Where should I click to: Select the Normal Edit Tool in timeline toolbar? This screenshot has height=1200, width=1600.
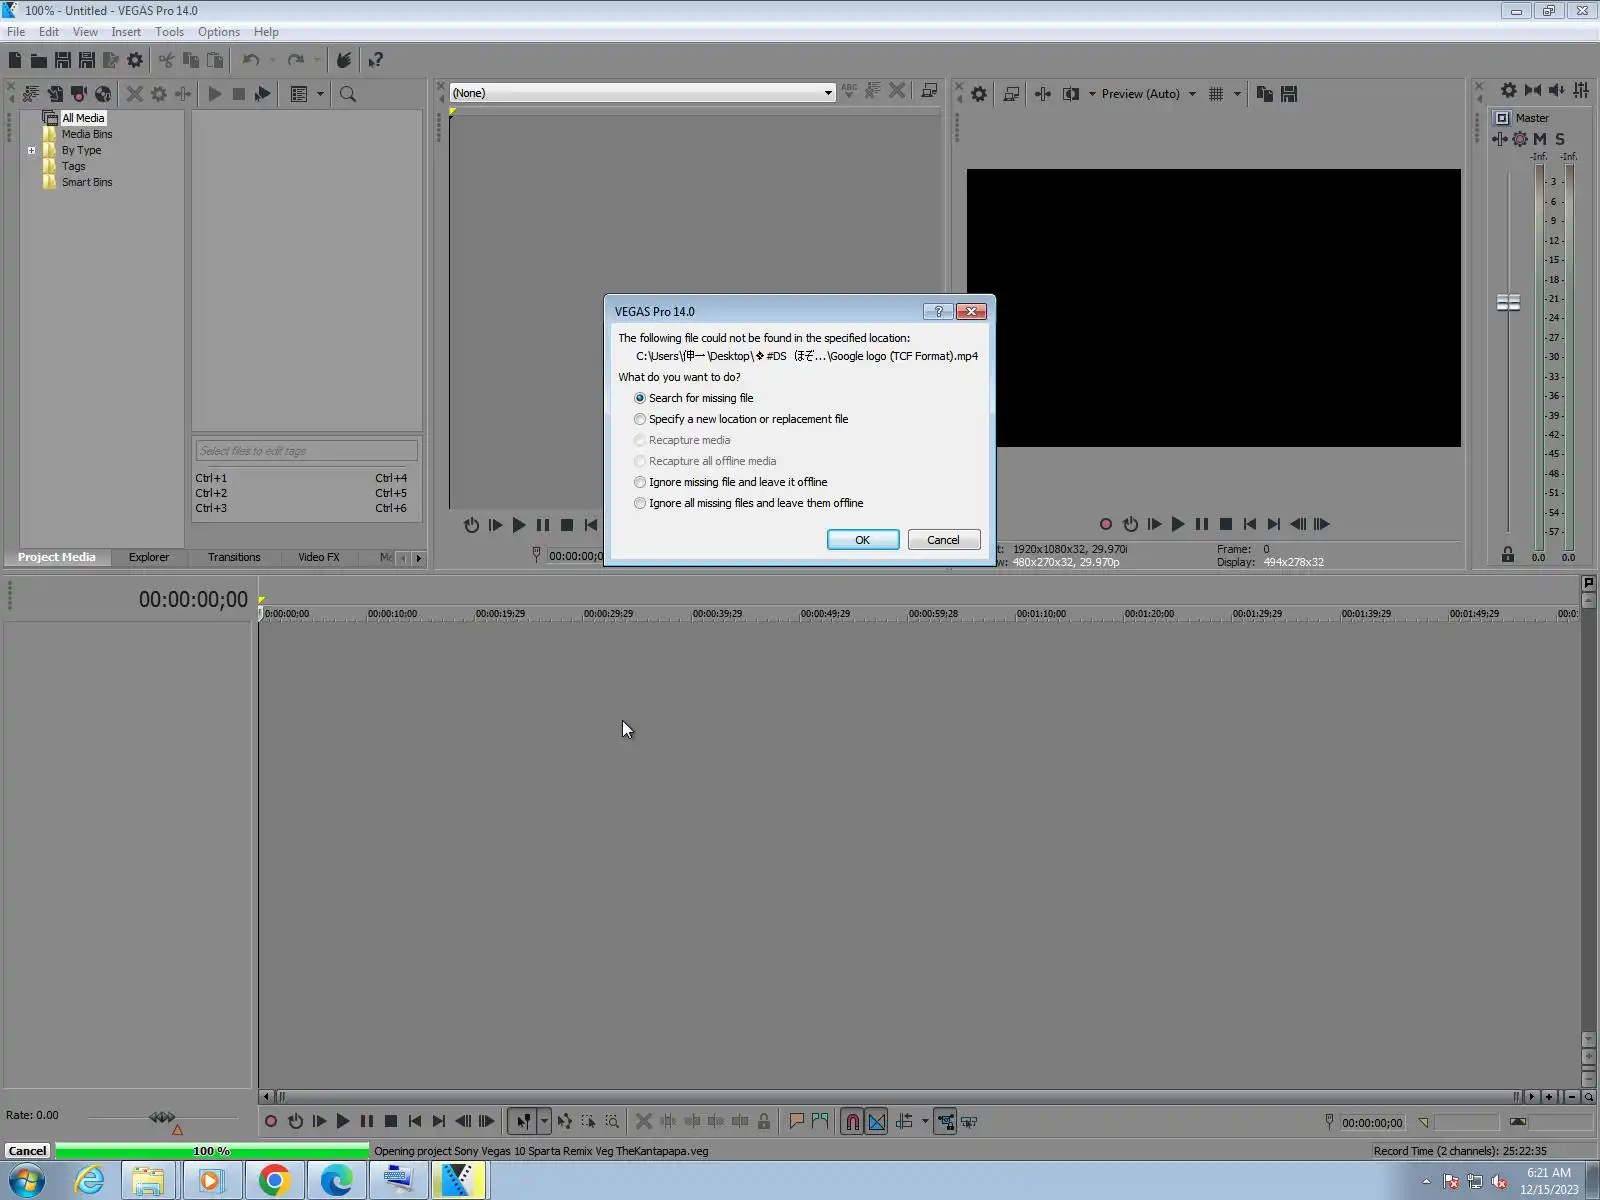pyautogui.click(x=523, y=1122)
